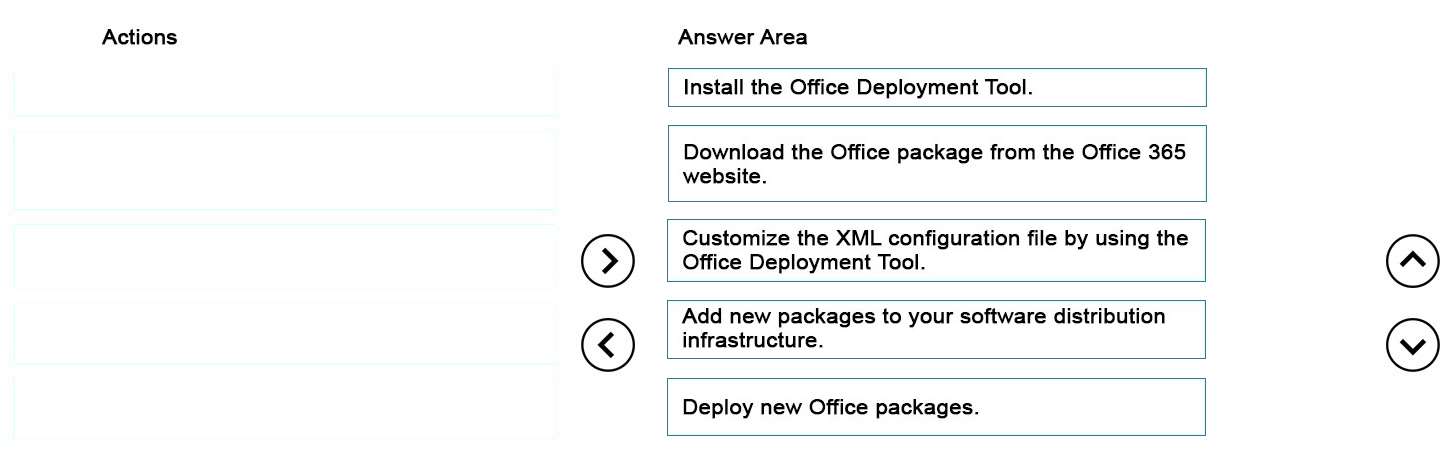Viewport: 1448px width, 462px height.
Task: Select 'Customize the XML configuration file' step
Action: pyautogui.click(x=936, y=250)
